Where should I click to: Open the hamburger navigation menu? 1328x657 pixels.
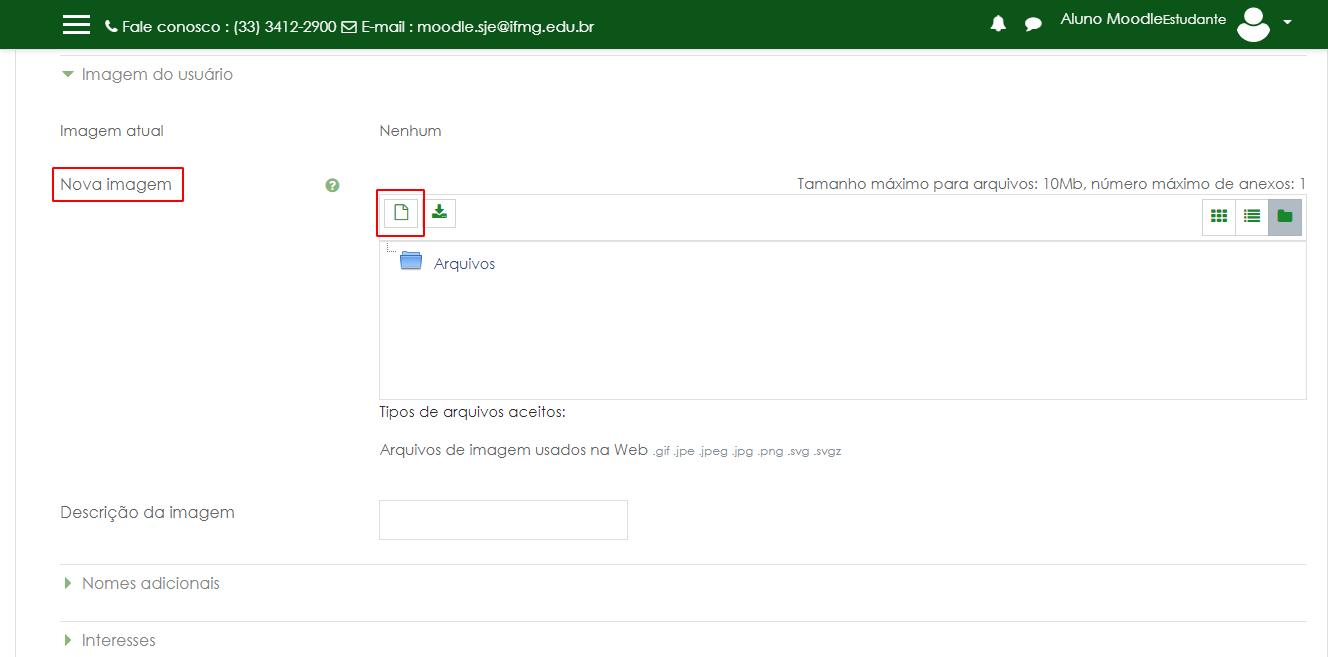(76, 25)
